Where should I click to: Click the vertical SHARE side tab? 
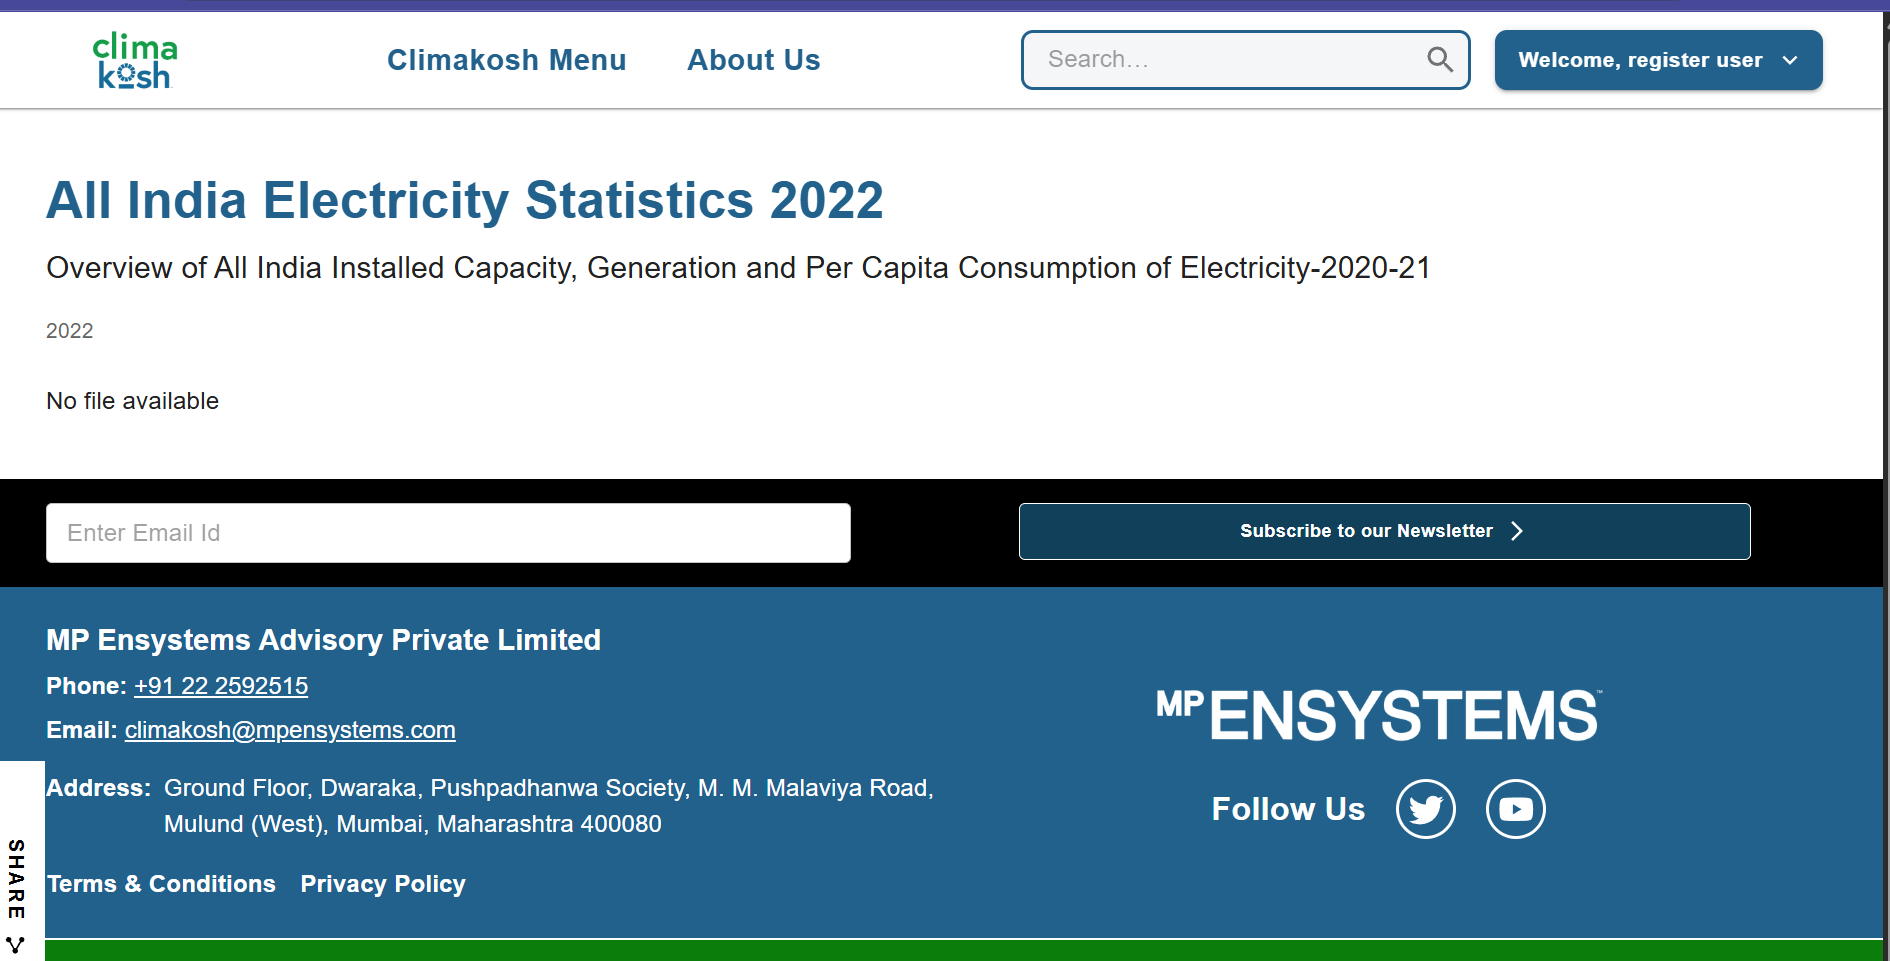pyautogui.click(x=16, y=878)
